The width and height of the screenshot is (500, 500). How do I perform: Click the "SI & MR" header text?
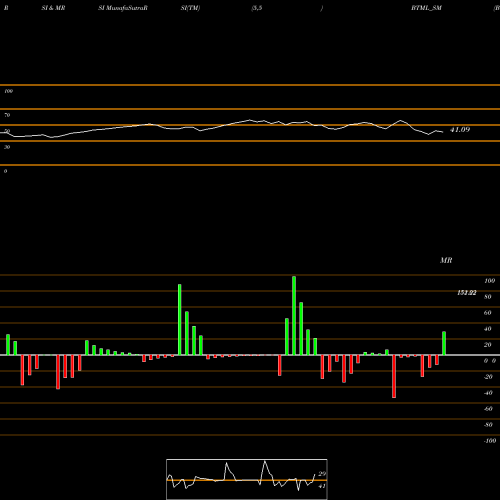(x=53, y=8)
